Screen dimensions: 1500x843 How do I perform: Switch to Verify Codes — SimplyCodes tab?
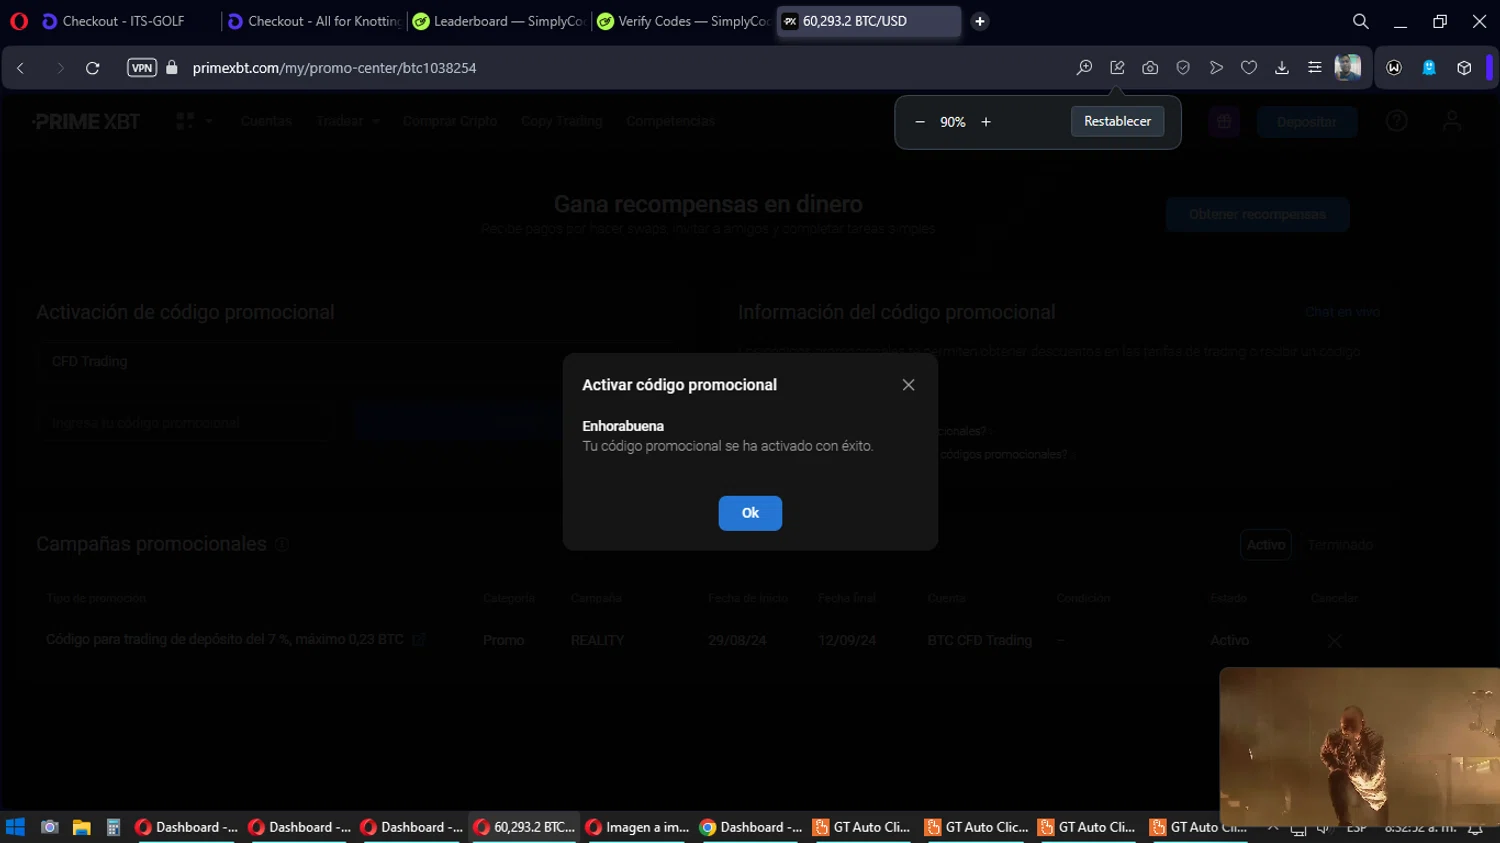pyautogui.click(x=684, y=21)
